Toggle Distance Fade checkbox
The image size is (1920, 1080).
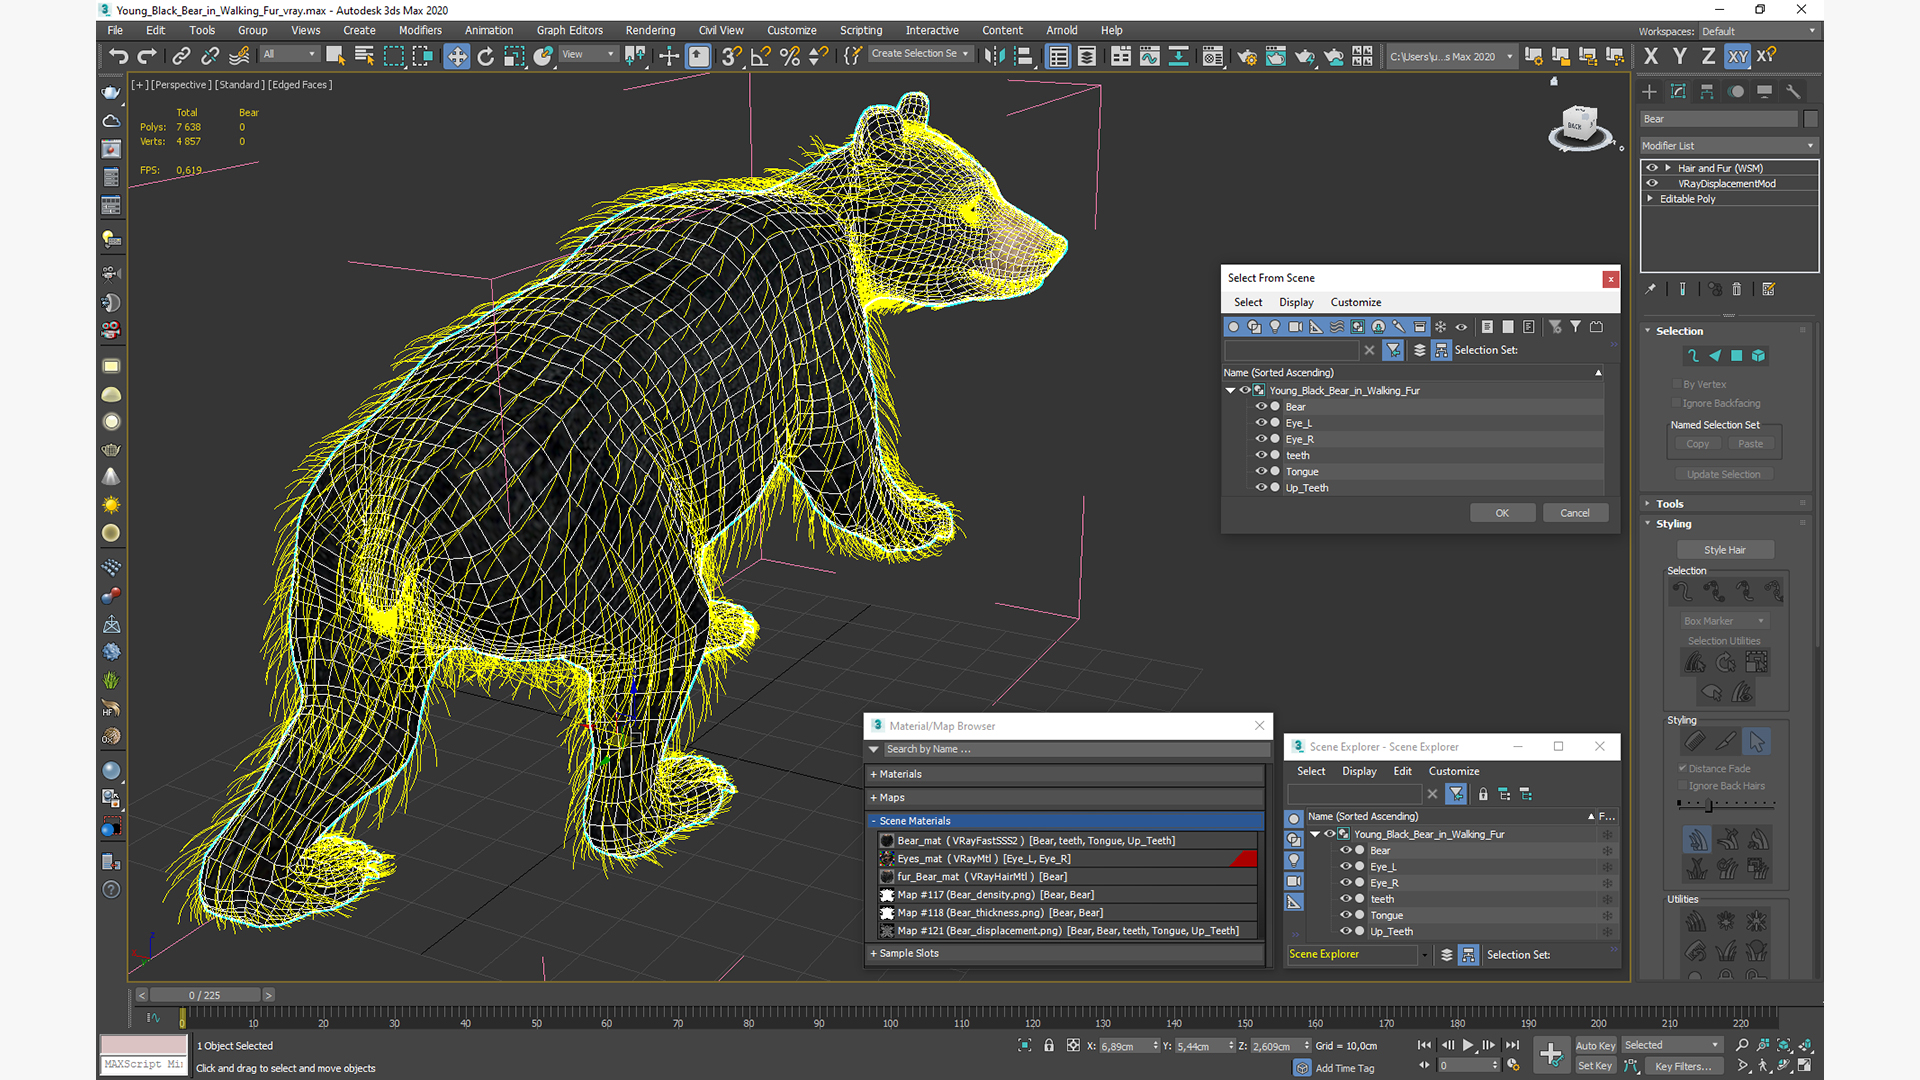[x=1683, y=768]
